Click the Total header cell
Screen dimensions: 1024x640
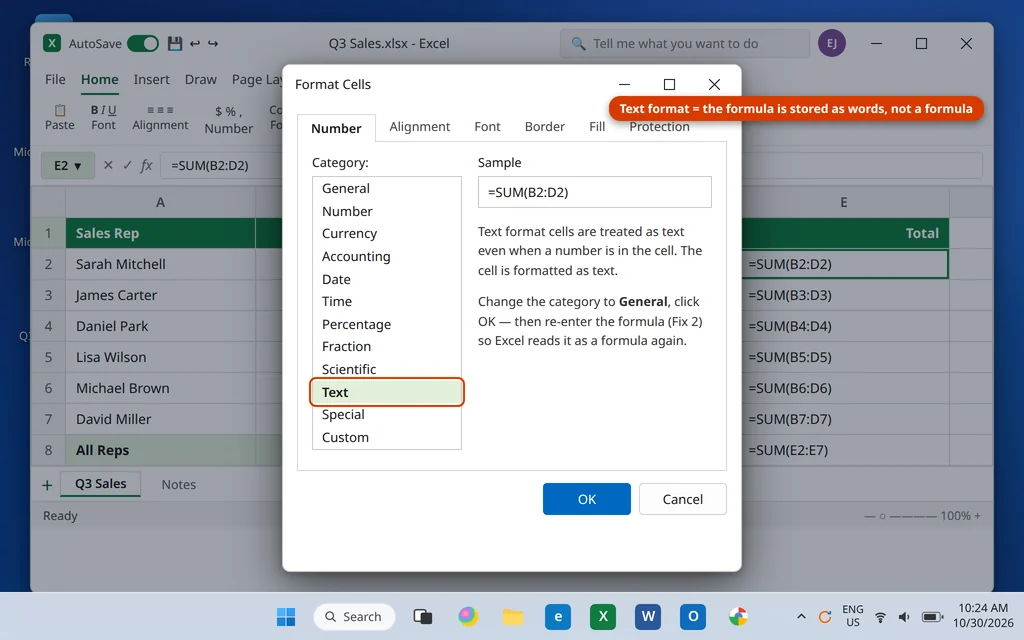click(844, 233)
